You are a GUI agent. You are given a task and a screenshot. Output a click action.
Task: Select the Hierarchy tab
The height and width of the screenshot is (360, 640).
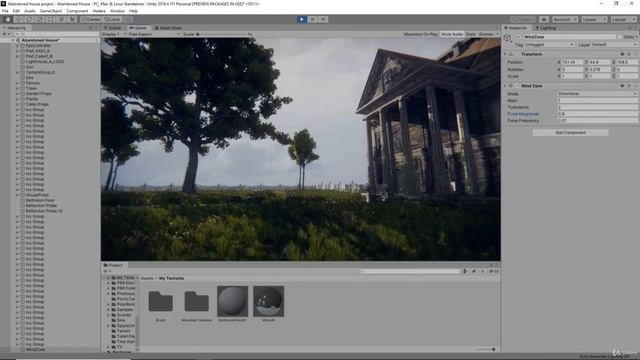coord(15,28)
